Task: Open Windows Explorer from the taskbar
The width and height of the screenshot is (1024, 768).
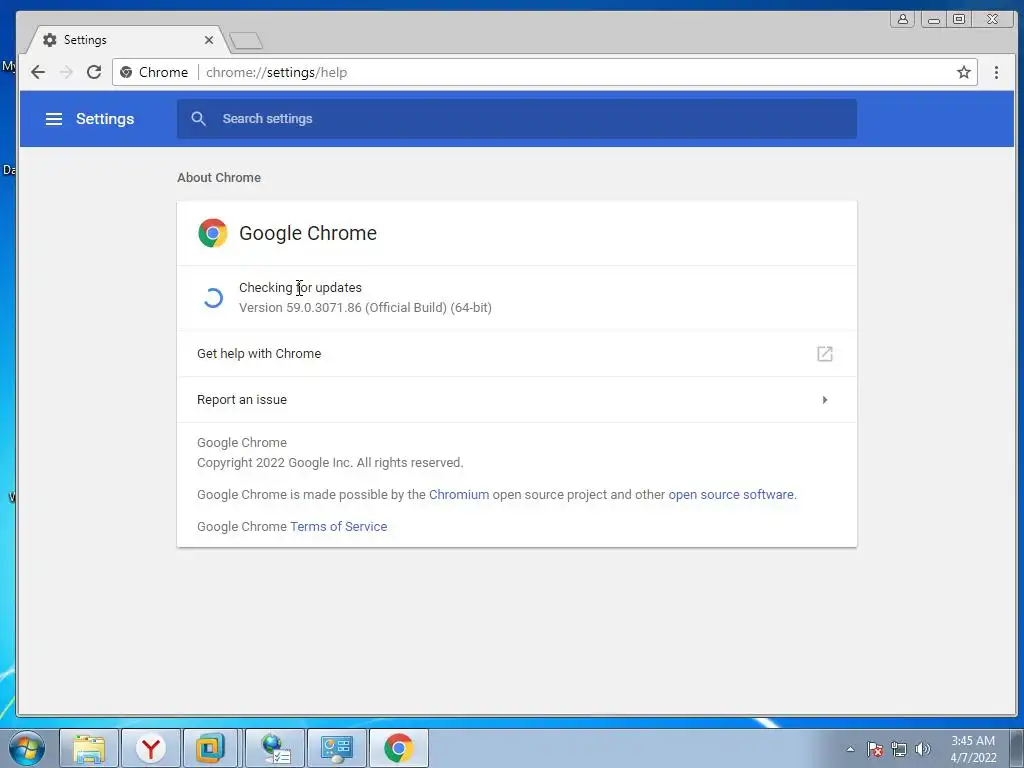Action: 89,748
